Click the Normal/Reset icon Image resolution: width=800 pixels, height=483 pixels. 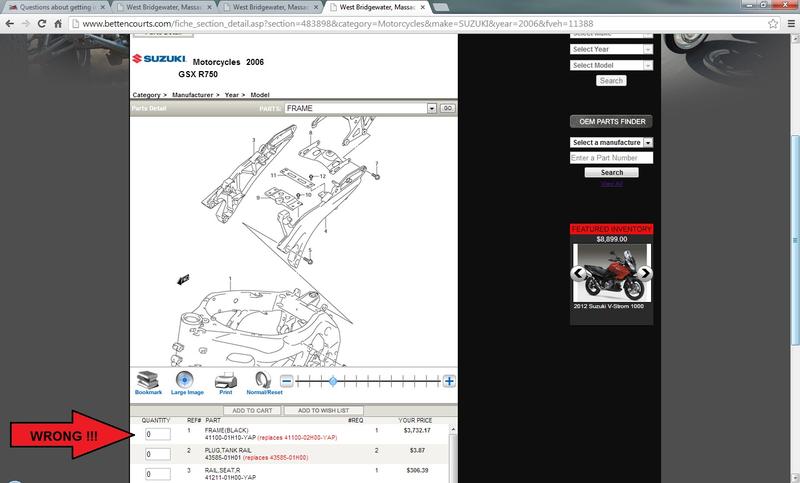click(263, 380)
